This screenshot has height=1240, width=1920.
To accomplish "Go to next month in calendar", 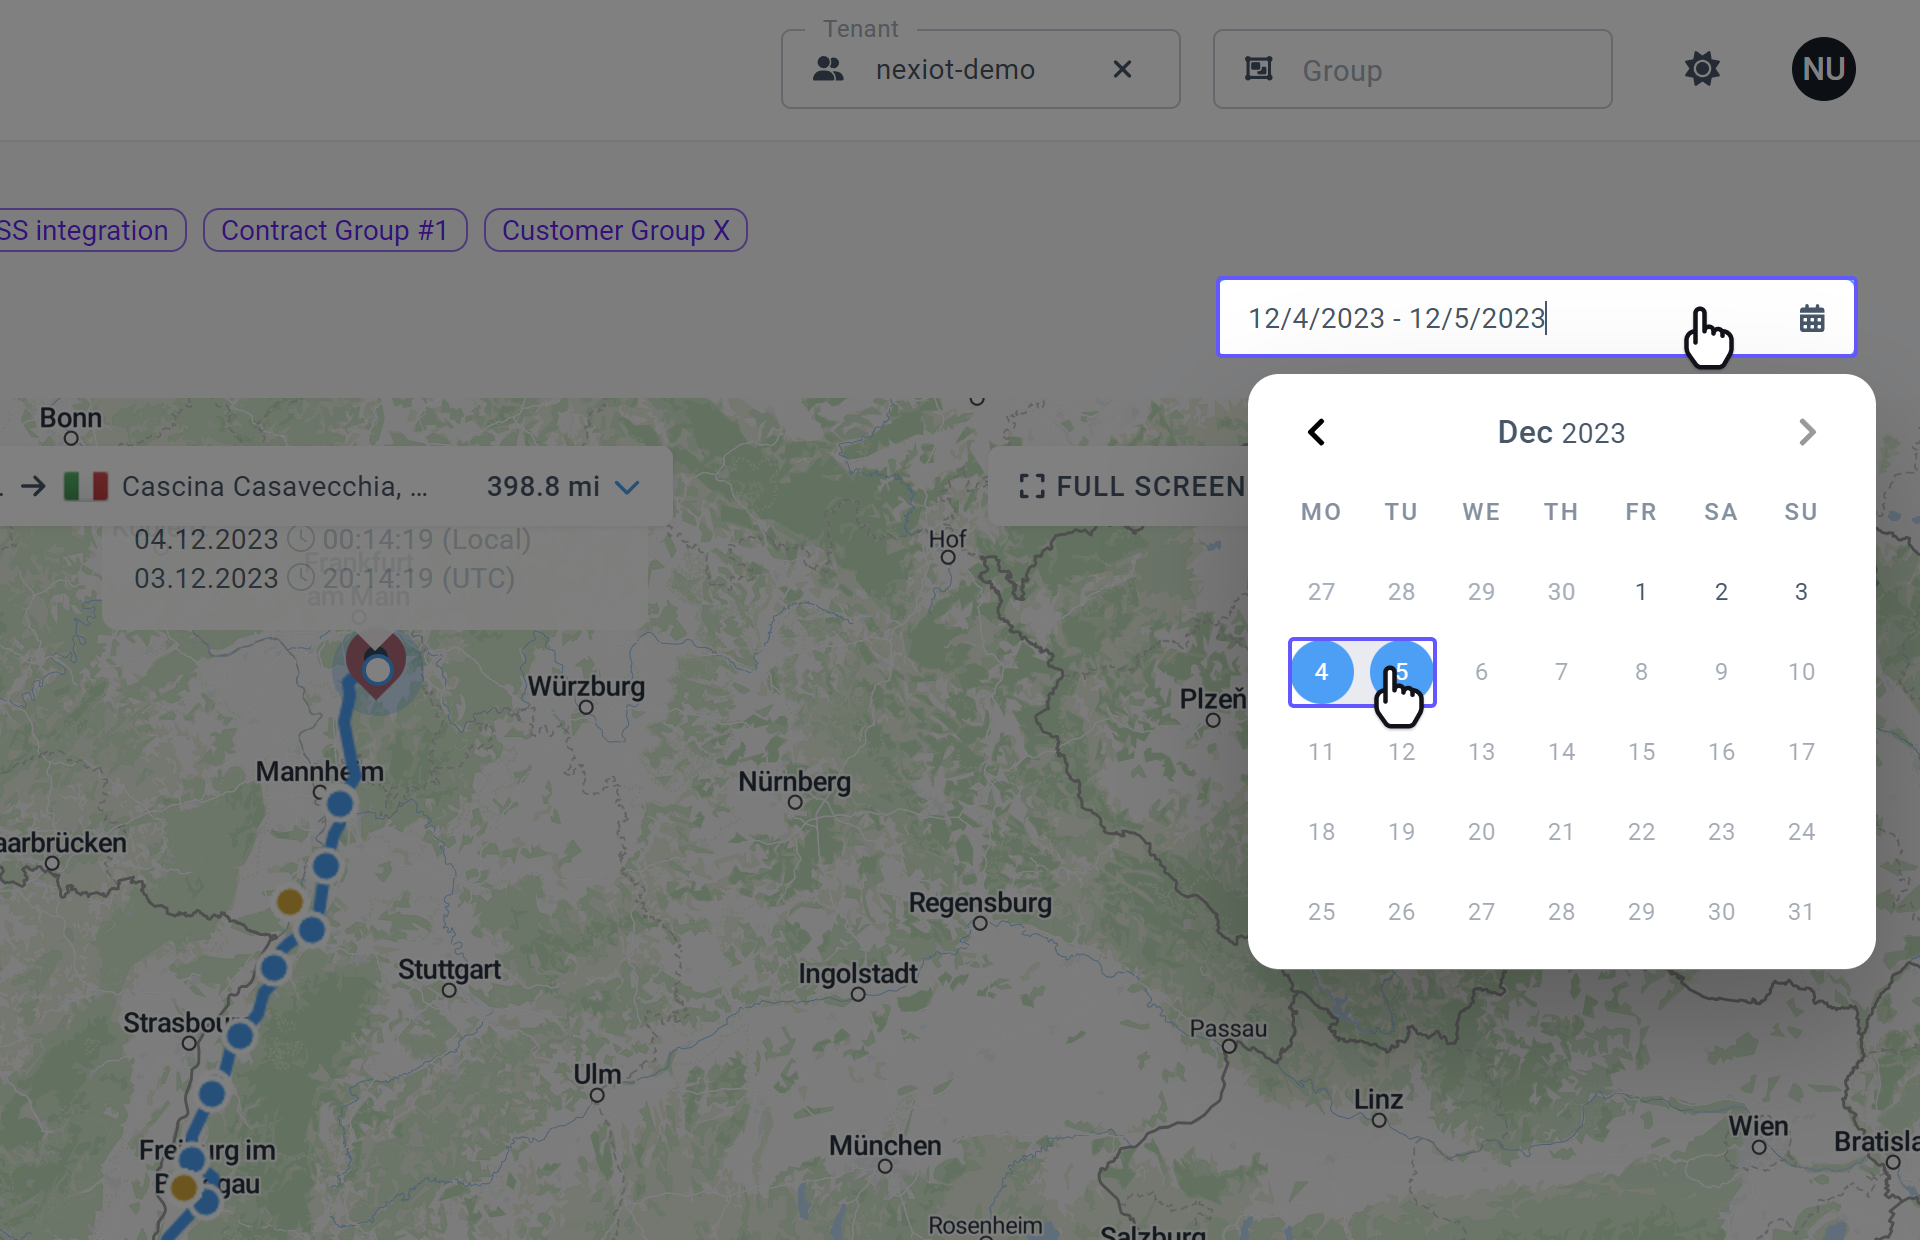I will click(1806, 432).
